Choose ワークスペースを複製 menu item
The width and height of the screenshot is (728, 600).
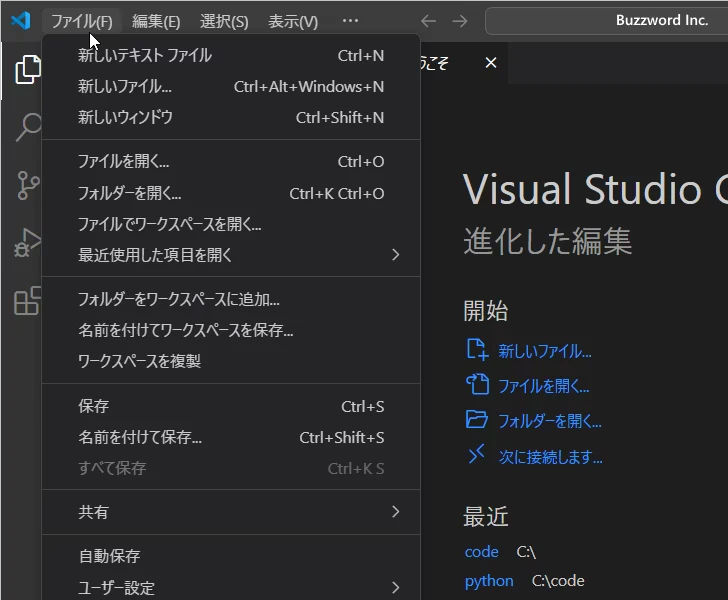pyautogui.click(x=231, y=361)
